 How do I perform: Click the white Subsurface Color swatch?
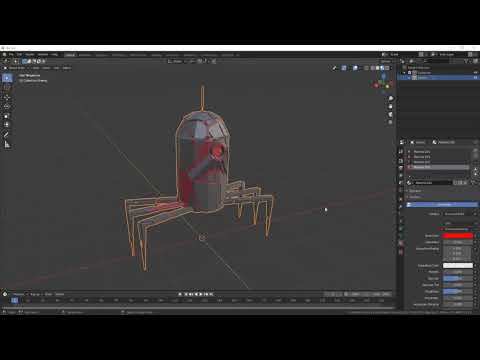tap(458, 266)
